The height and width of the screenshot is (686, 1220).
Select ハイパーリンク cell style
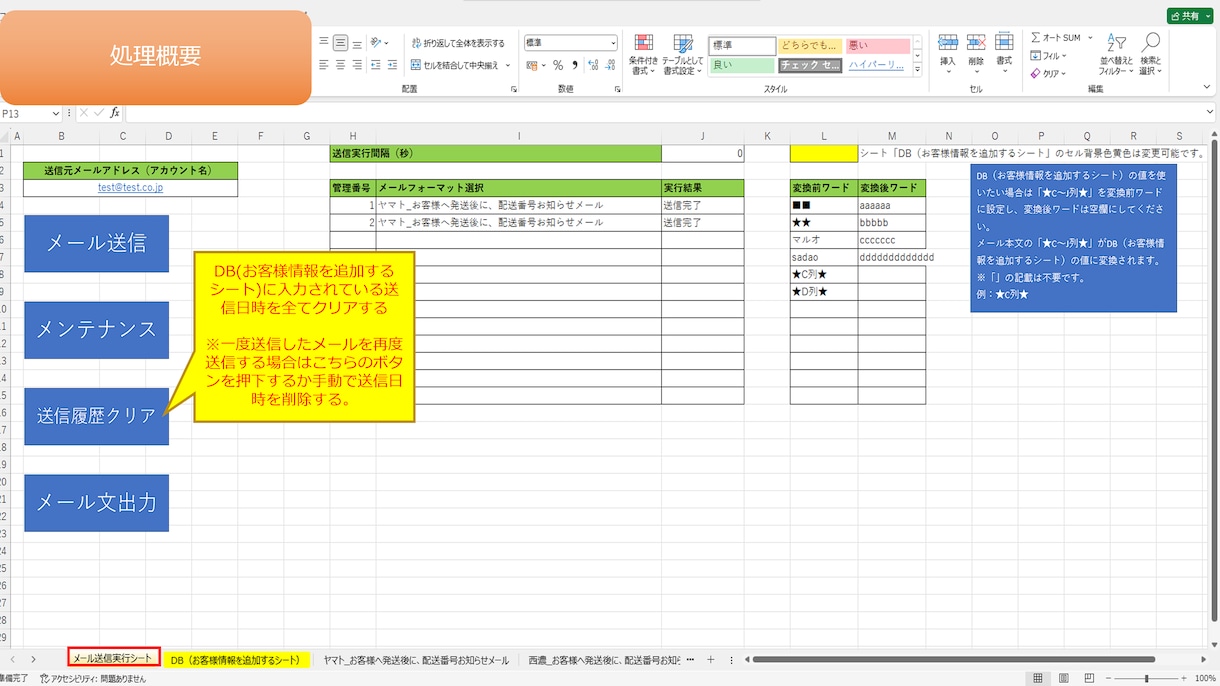[878, 65]
